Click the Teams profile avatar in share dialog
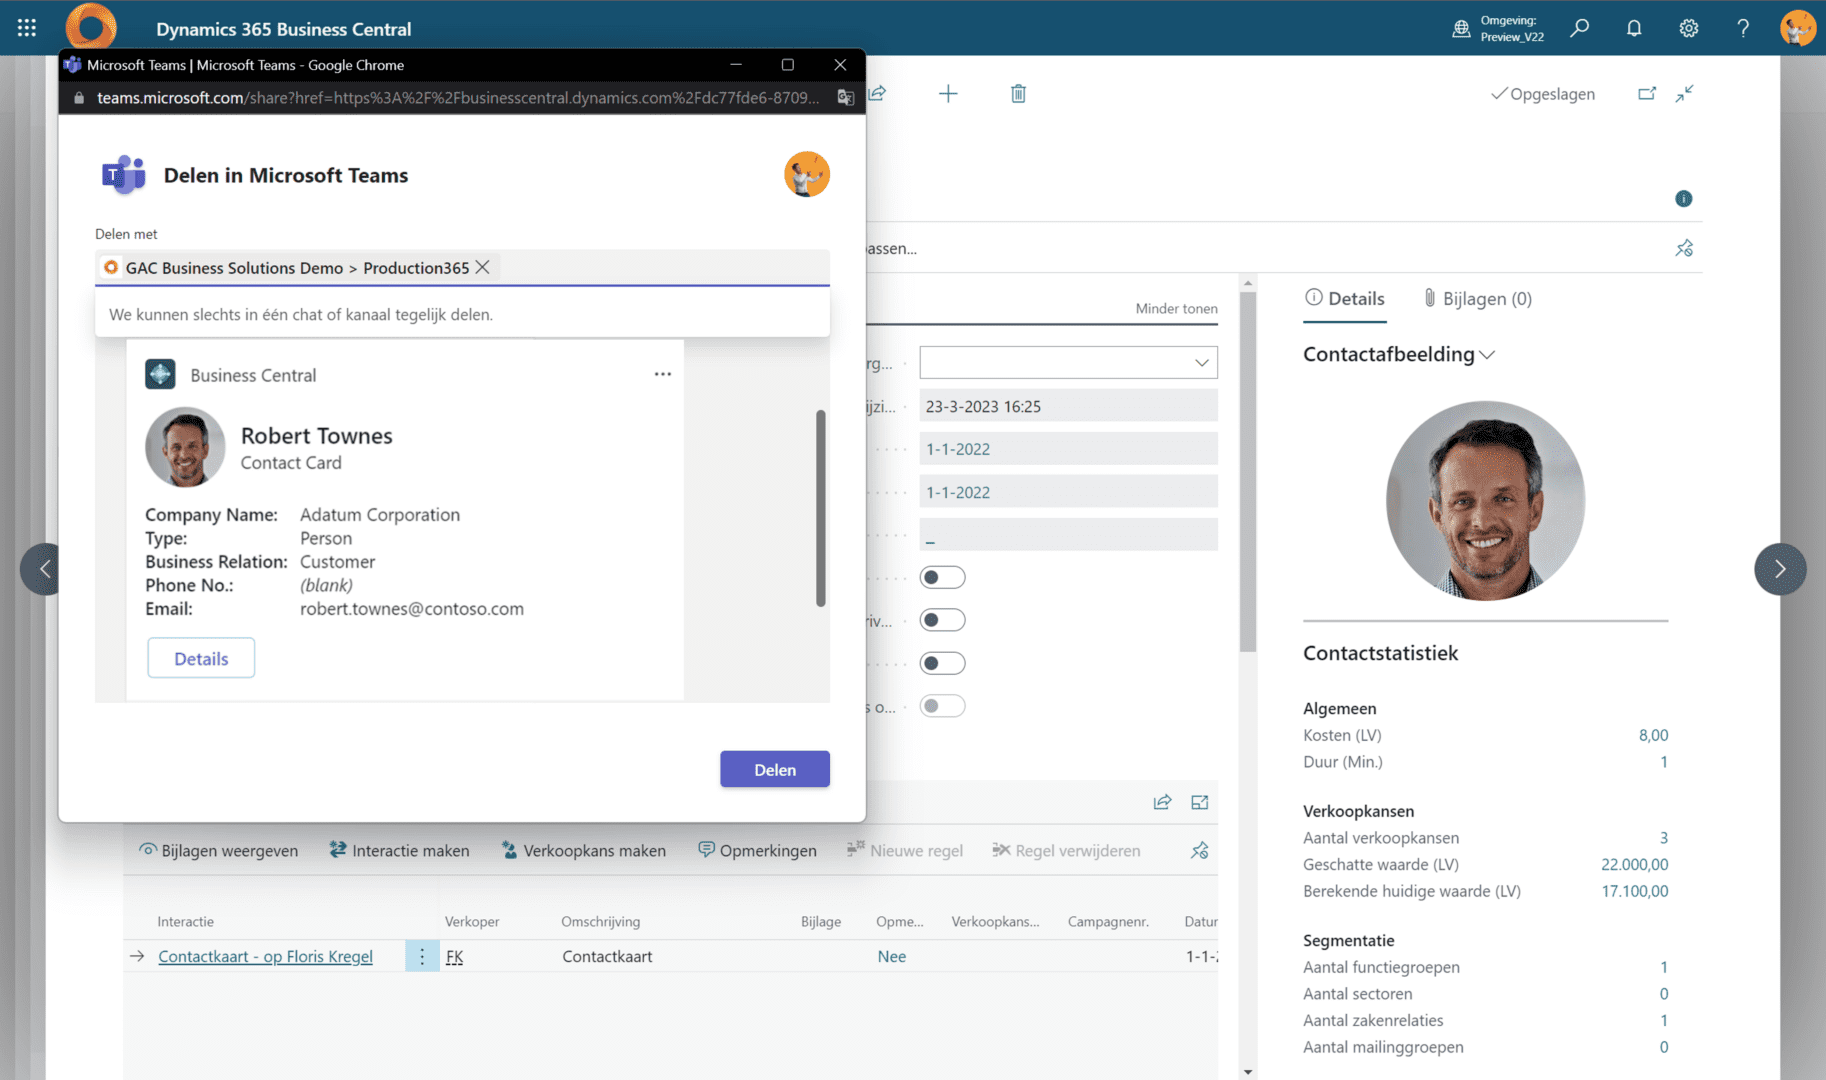 pyautogui.click(x=807, y=174)
